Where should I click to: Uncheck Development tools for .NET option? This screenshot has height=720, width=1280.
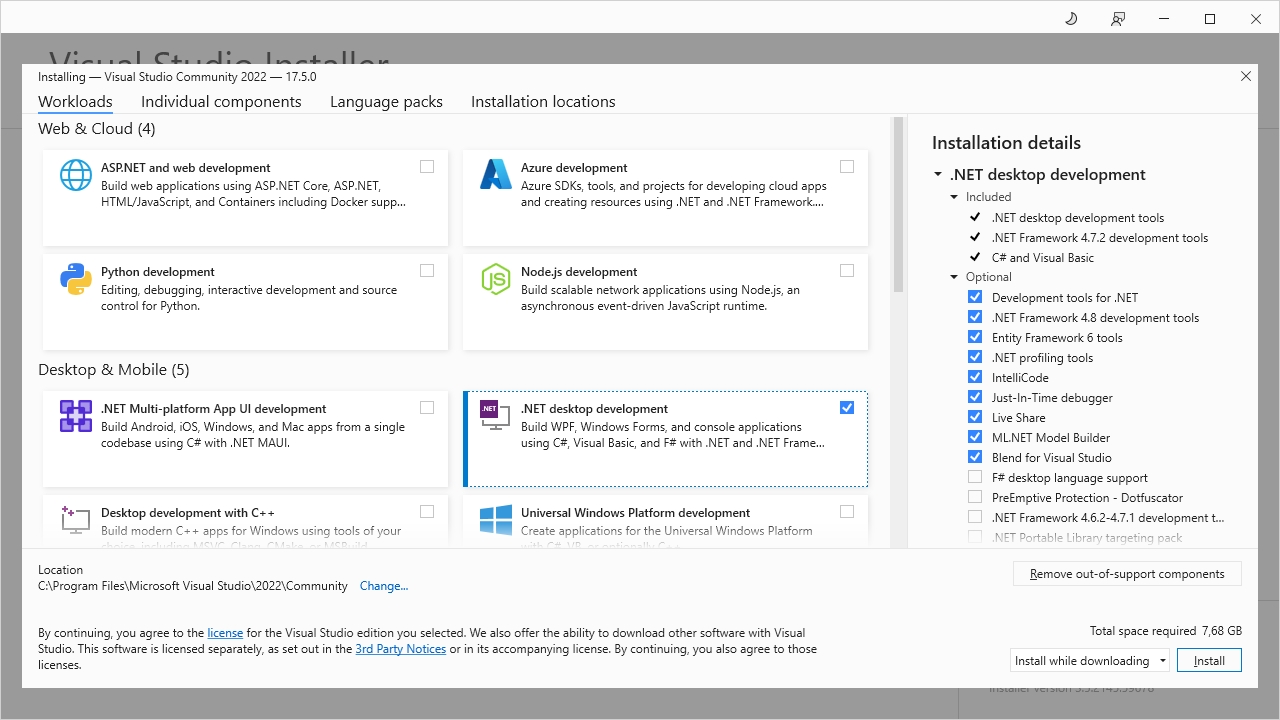[x=975, y=297]
